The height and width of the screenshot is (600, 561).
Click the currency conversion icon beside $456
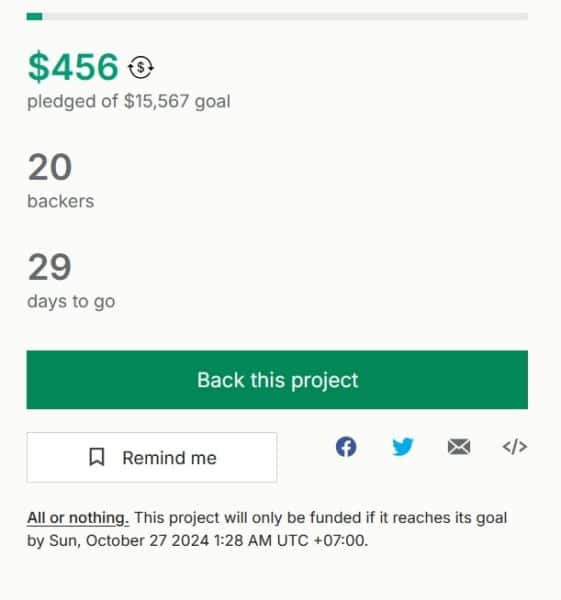click(x=140, y=68)
